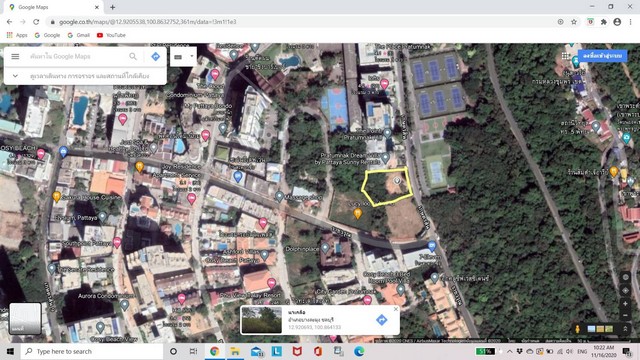Expand the imagery strip with the double chevron

point(625,329)
